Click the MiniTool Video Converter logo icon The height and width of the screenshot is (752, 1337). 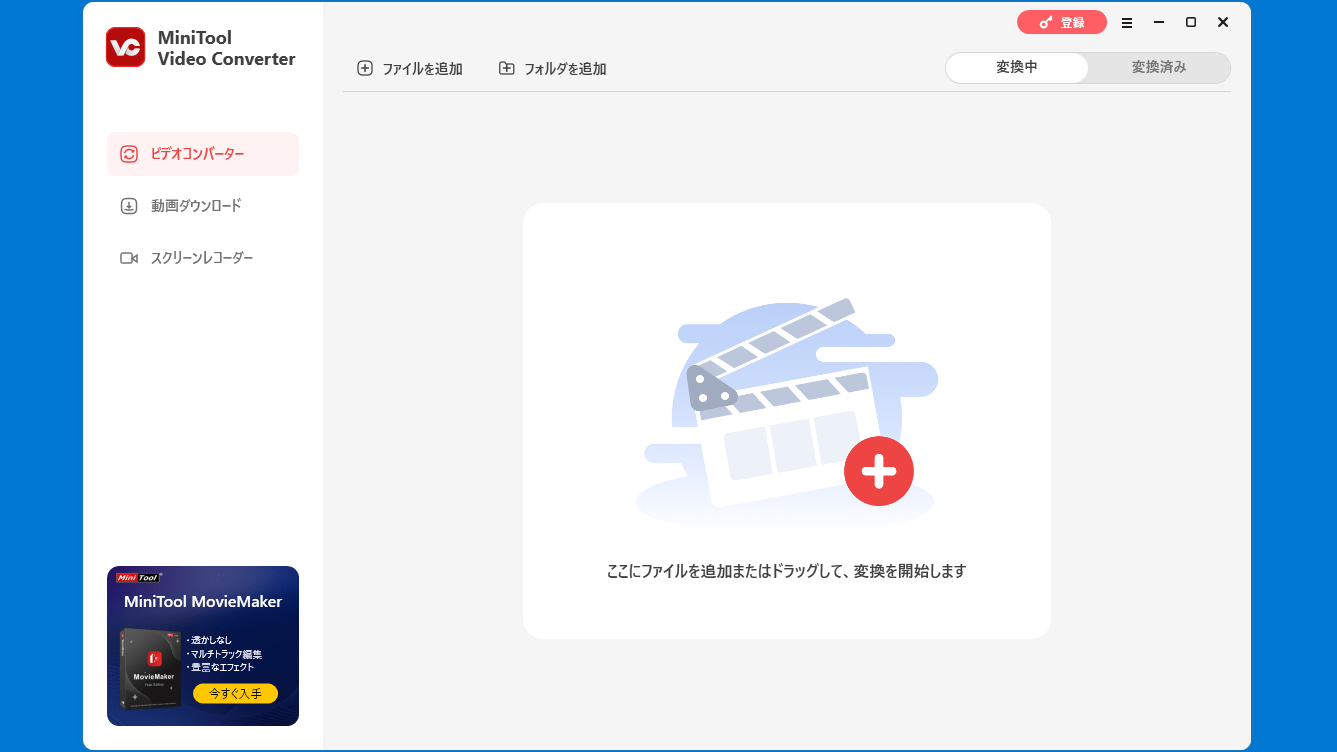[x=125, y=47]
